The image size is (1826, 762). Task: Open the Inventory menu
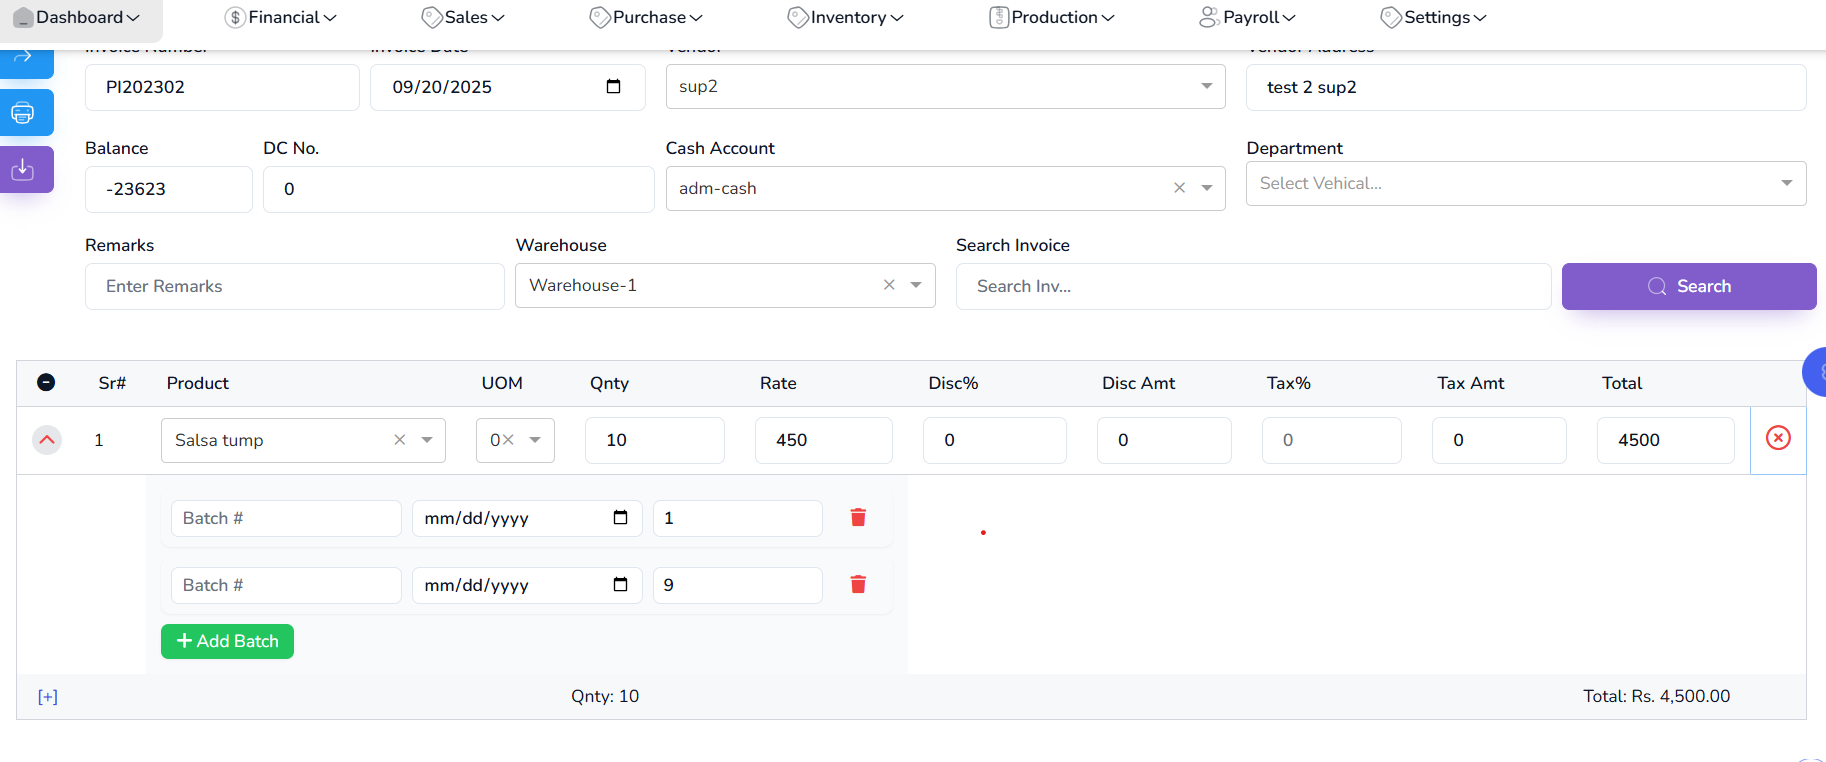pos(846,17)
